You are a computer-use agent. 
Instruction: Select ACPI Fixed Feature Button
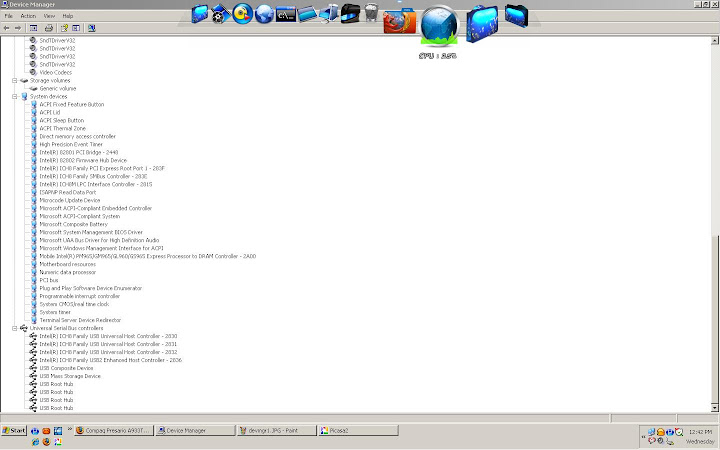click(72, 105)
